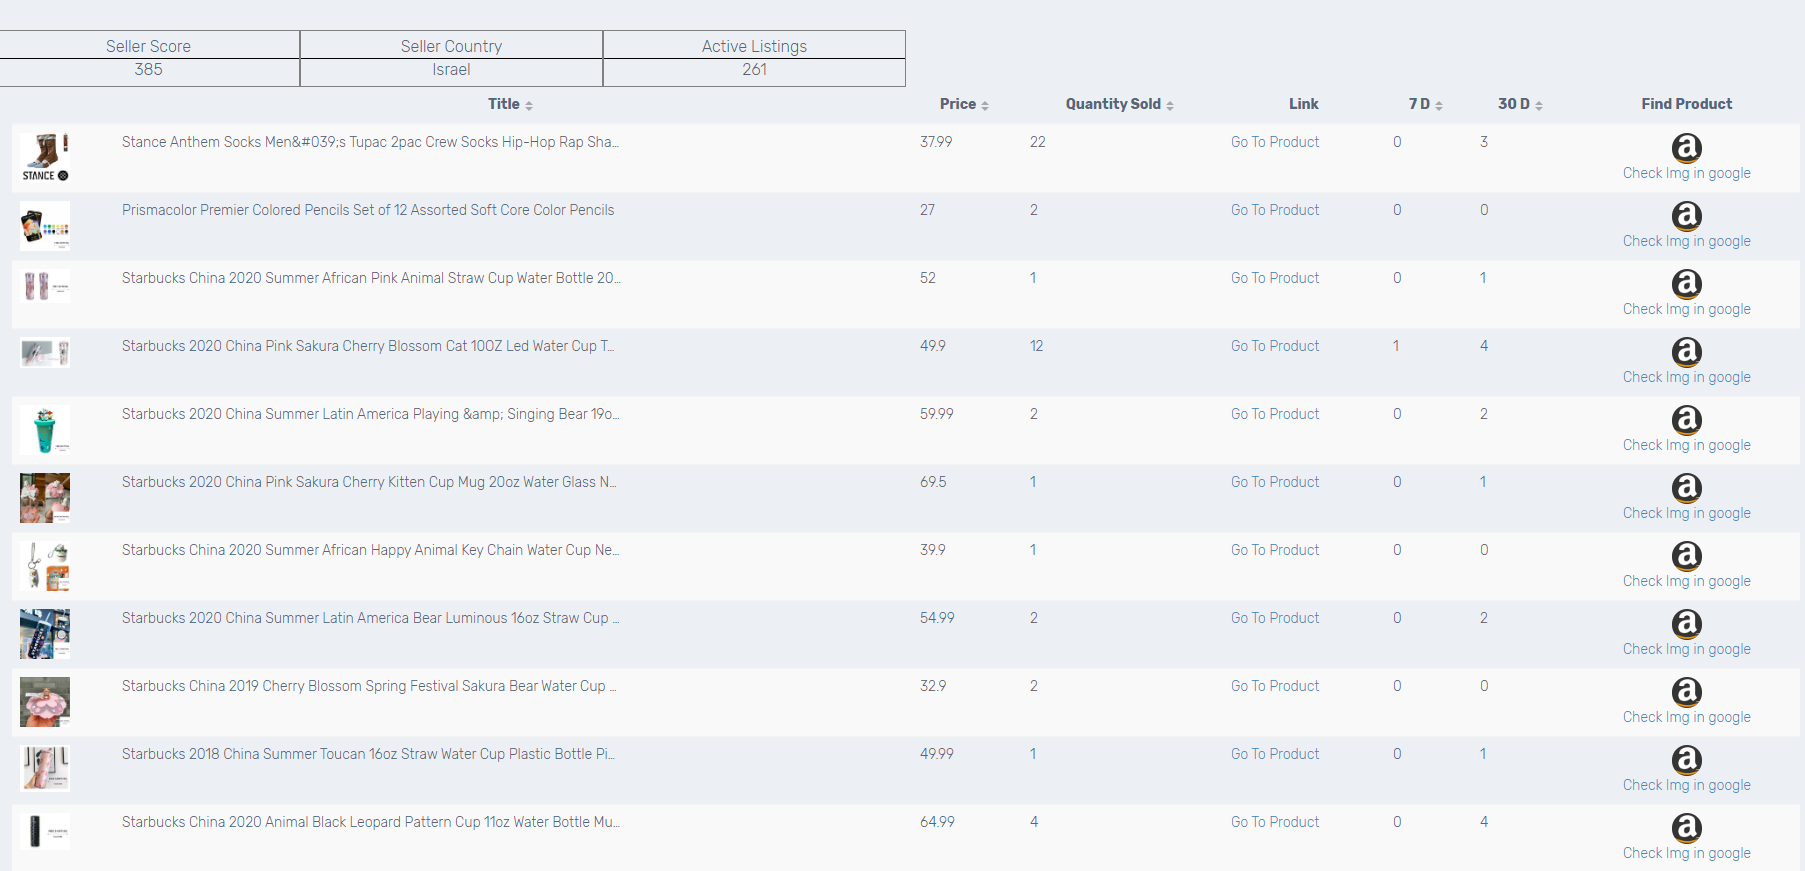Open Go To Product for 2019 Sakura Bear Cup
1805x871 pixels.
click(1275, 686)
